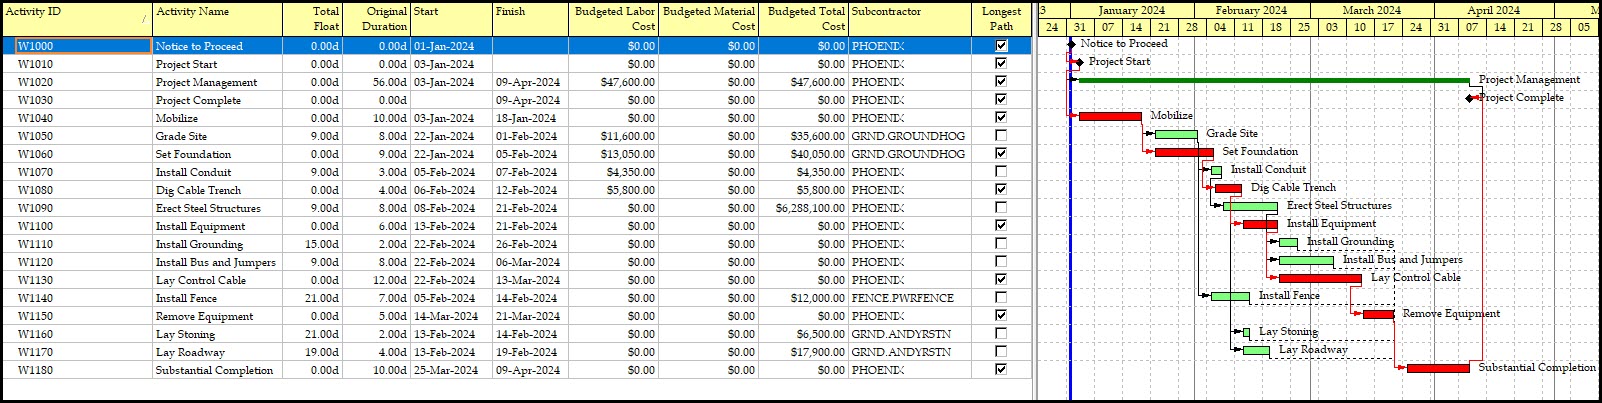Uncheck Longest Path for Notice to Proceed

pos(1001,45)
